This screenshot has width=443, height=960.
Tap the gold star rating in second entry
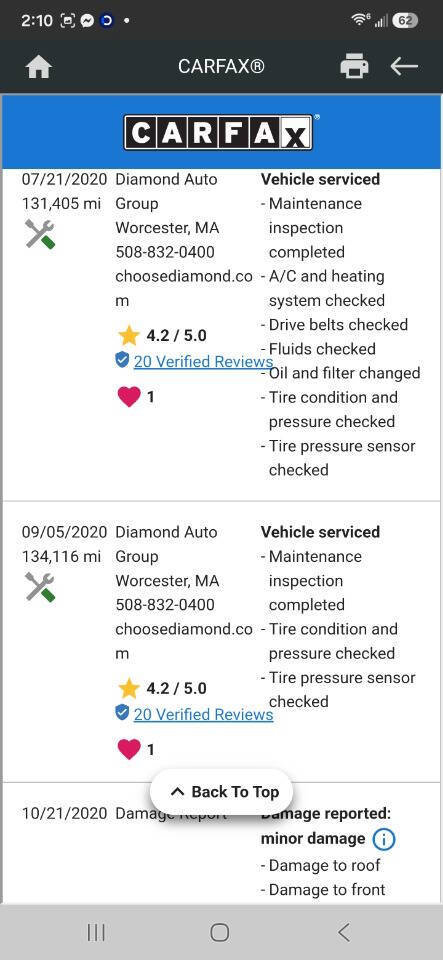tap(128, 689)
